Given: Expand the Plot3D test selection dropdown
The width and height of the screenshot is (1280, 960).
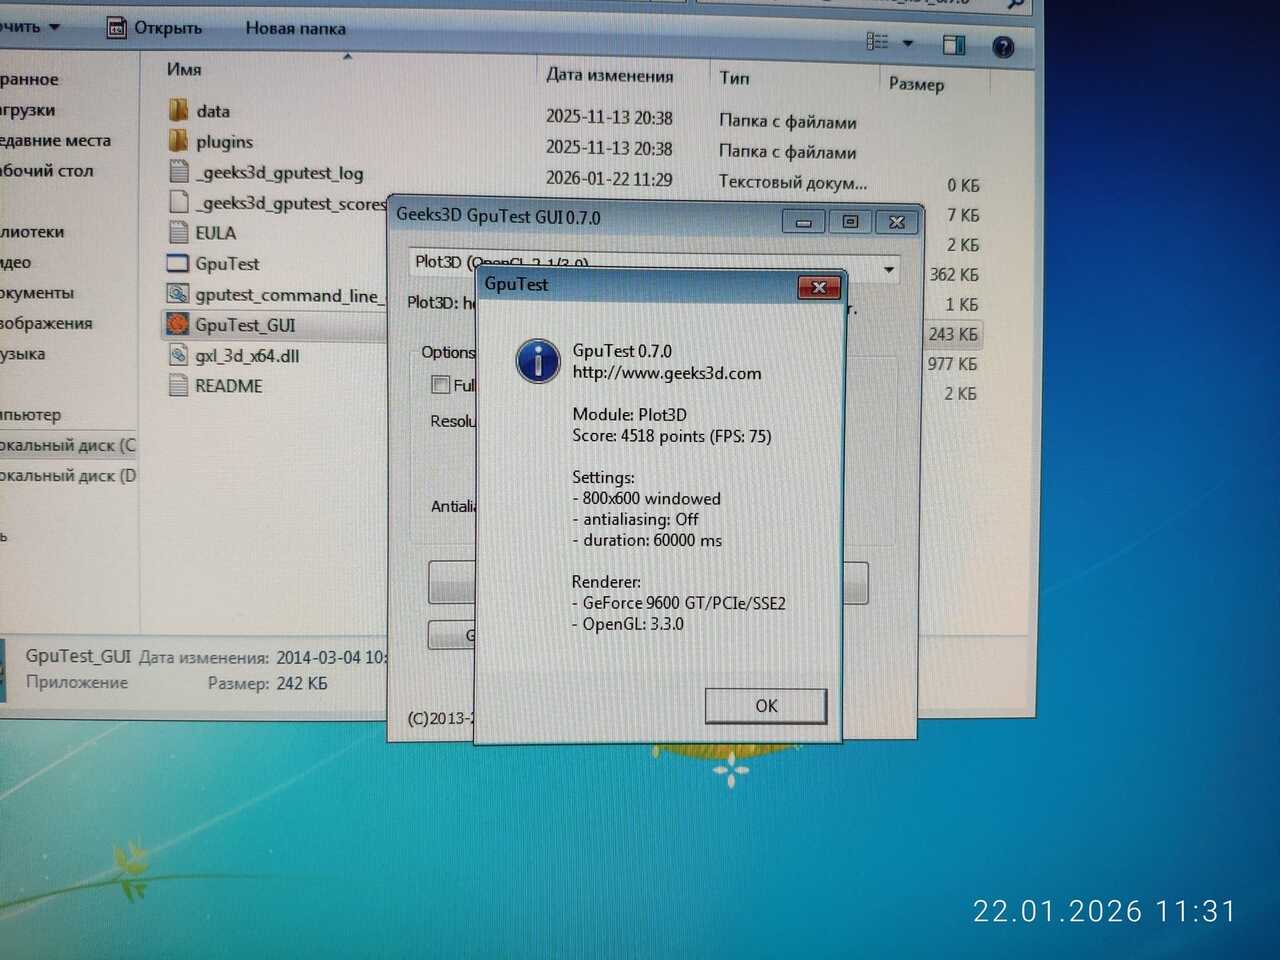Looking at the screenshot, I should click(888, 270).
